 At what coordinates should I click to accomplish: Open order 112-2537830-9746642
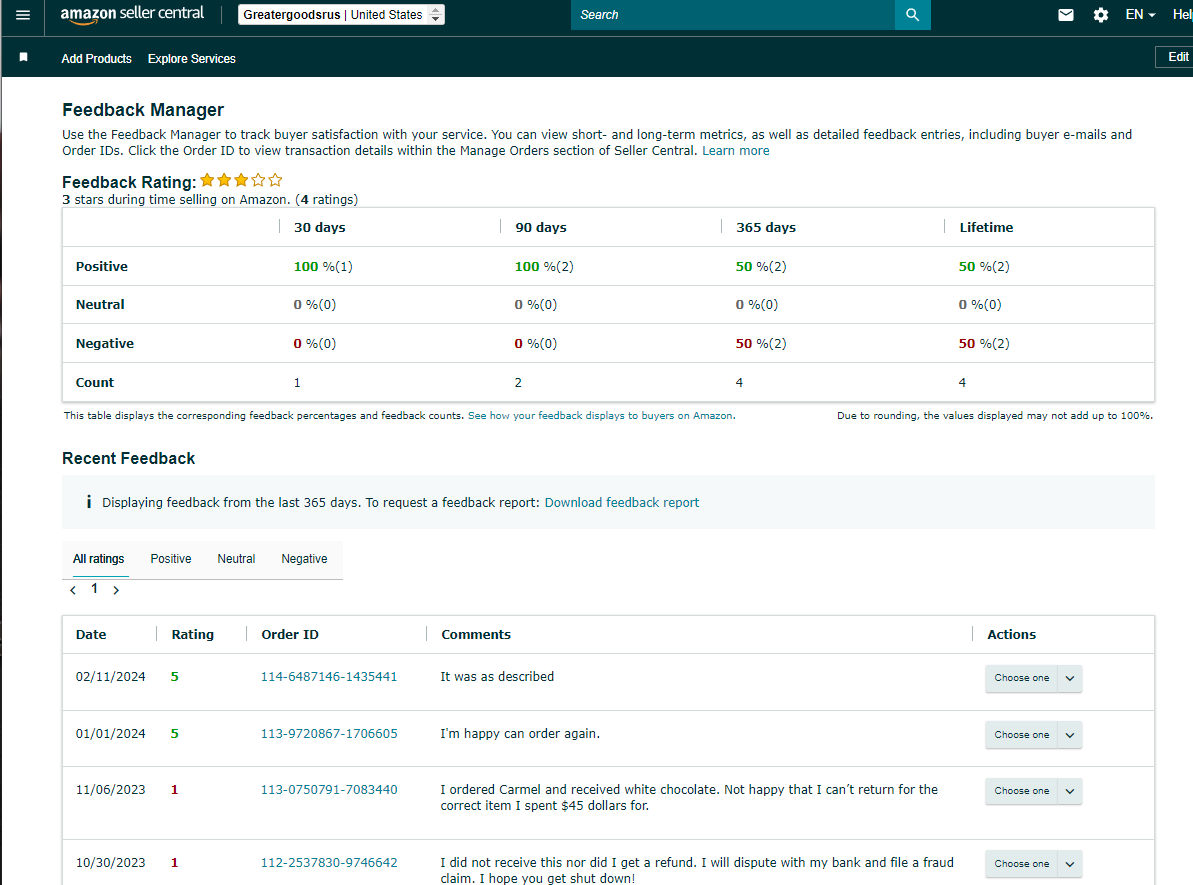tap(329, 863)
